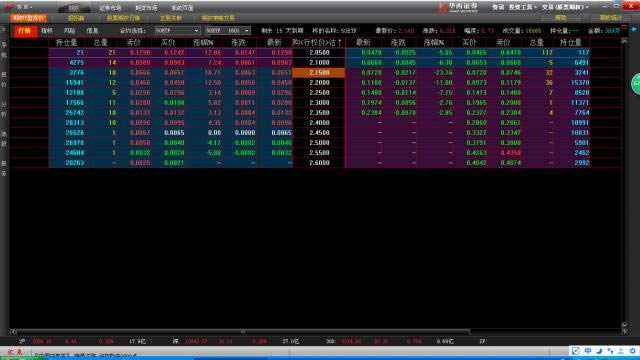
Task: Switch to the 行情 tab
Action: 24,31
